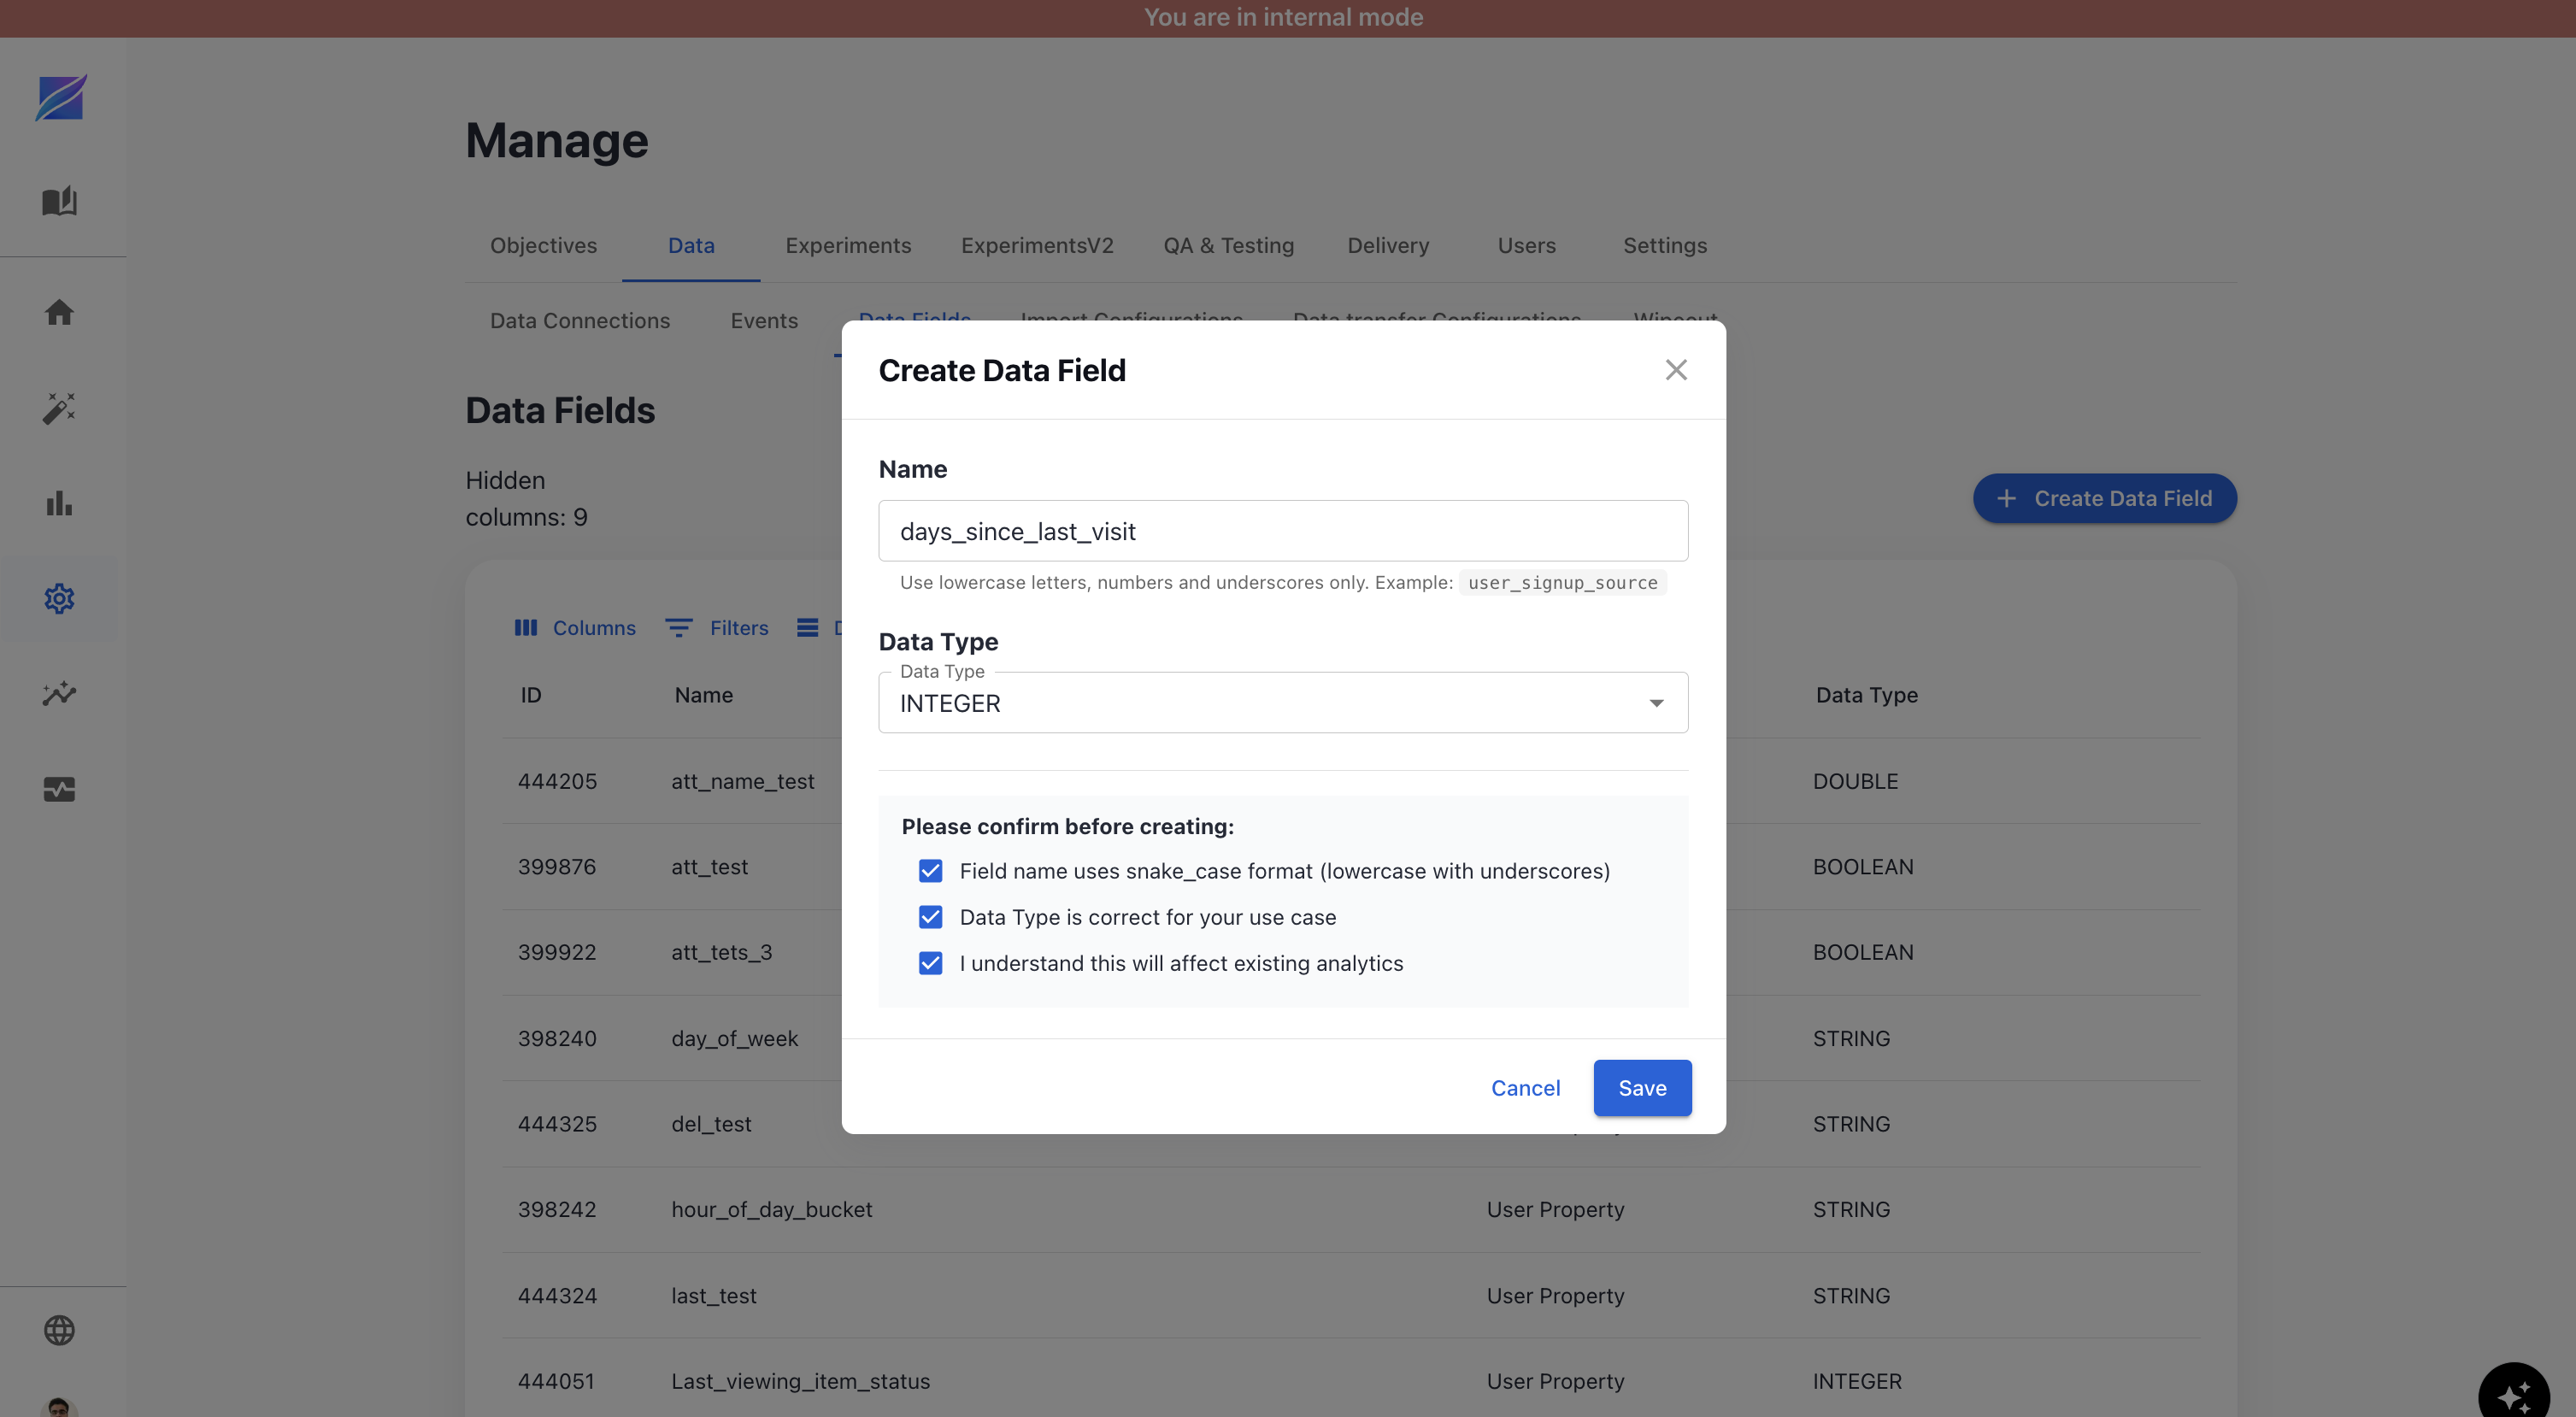
Task: Click Cancel in the dialog
Action: pos(1525,1088)
